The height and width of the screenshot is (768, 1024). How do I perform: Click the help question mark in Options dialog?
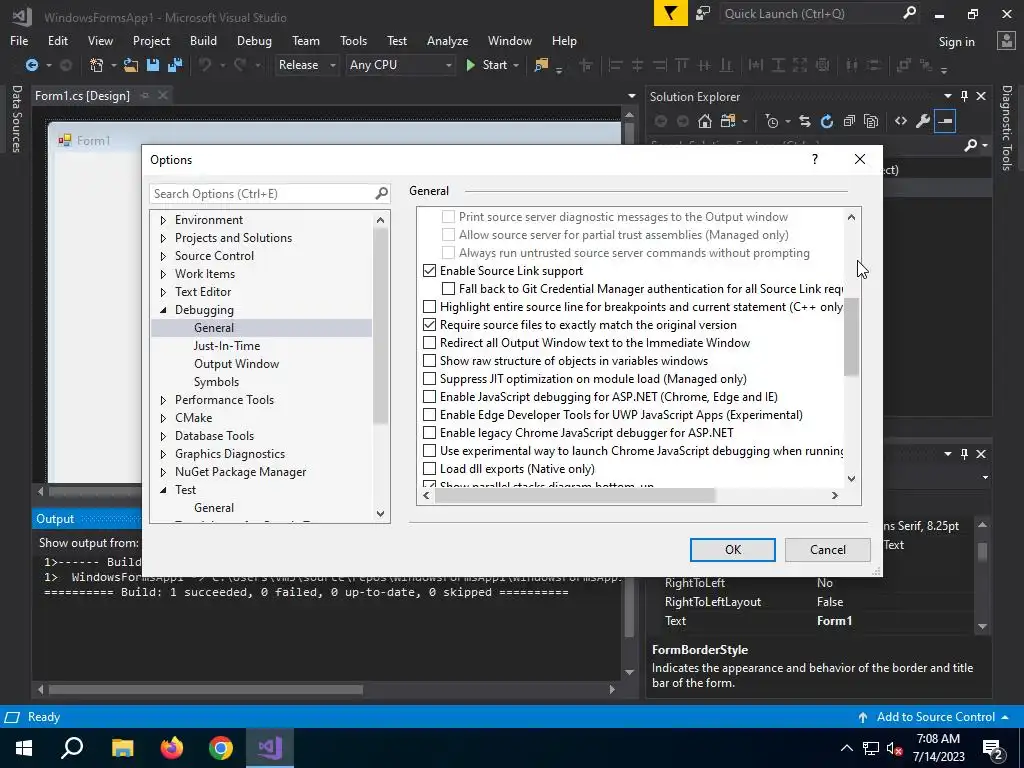pyautogui.click(x=814, y=159)
